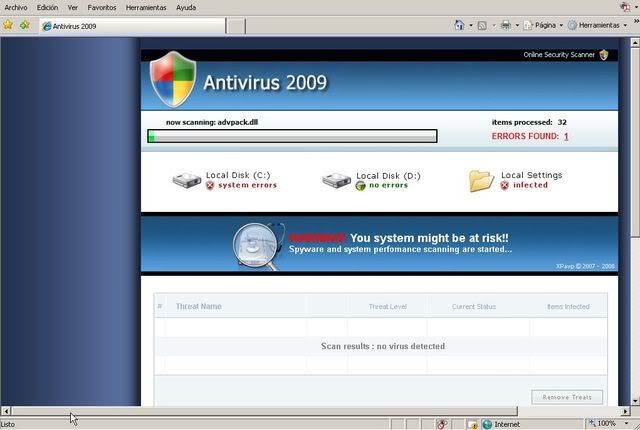The image size is (640, 430).
Task: Click the Current Status column header
Action: [473, 306]
